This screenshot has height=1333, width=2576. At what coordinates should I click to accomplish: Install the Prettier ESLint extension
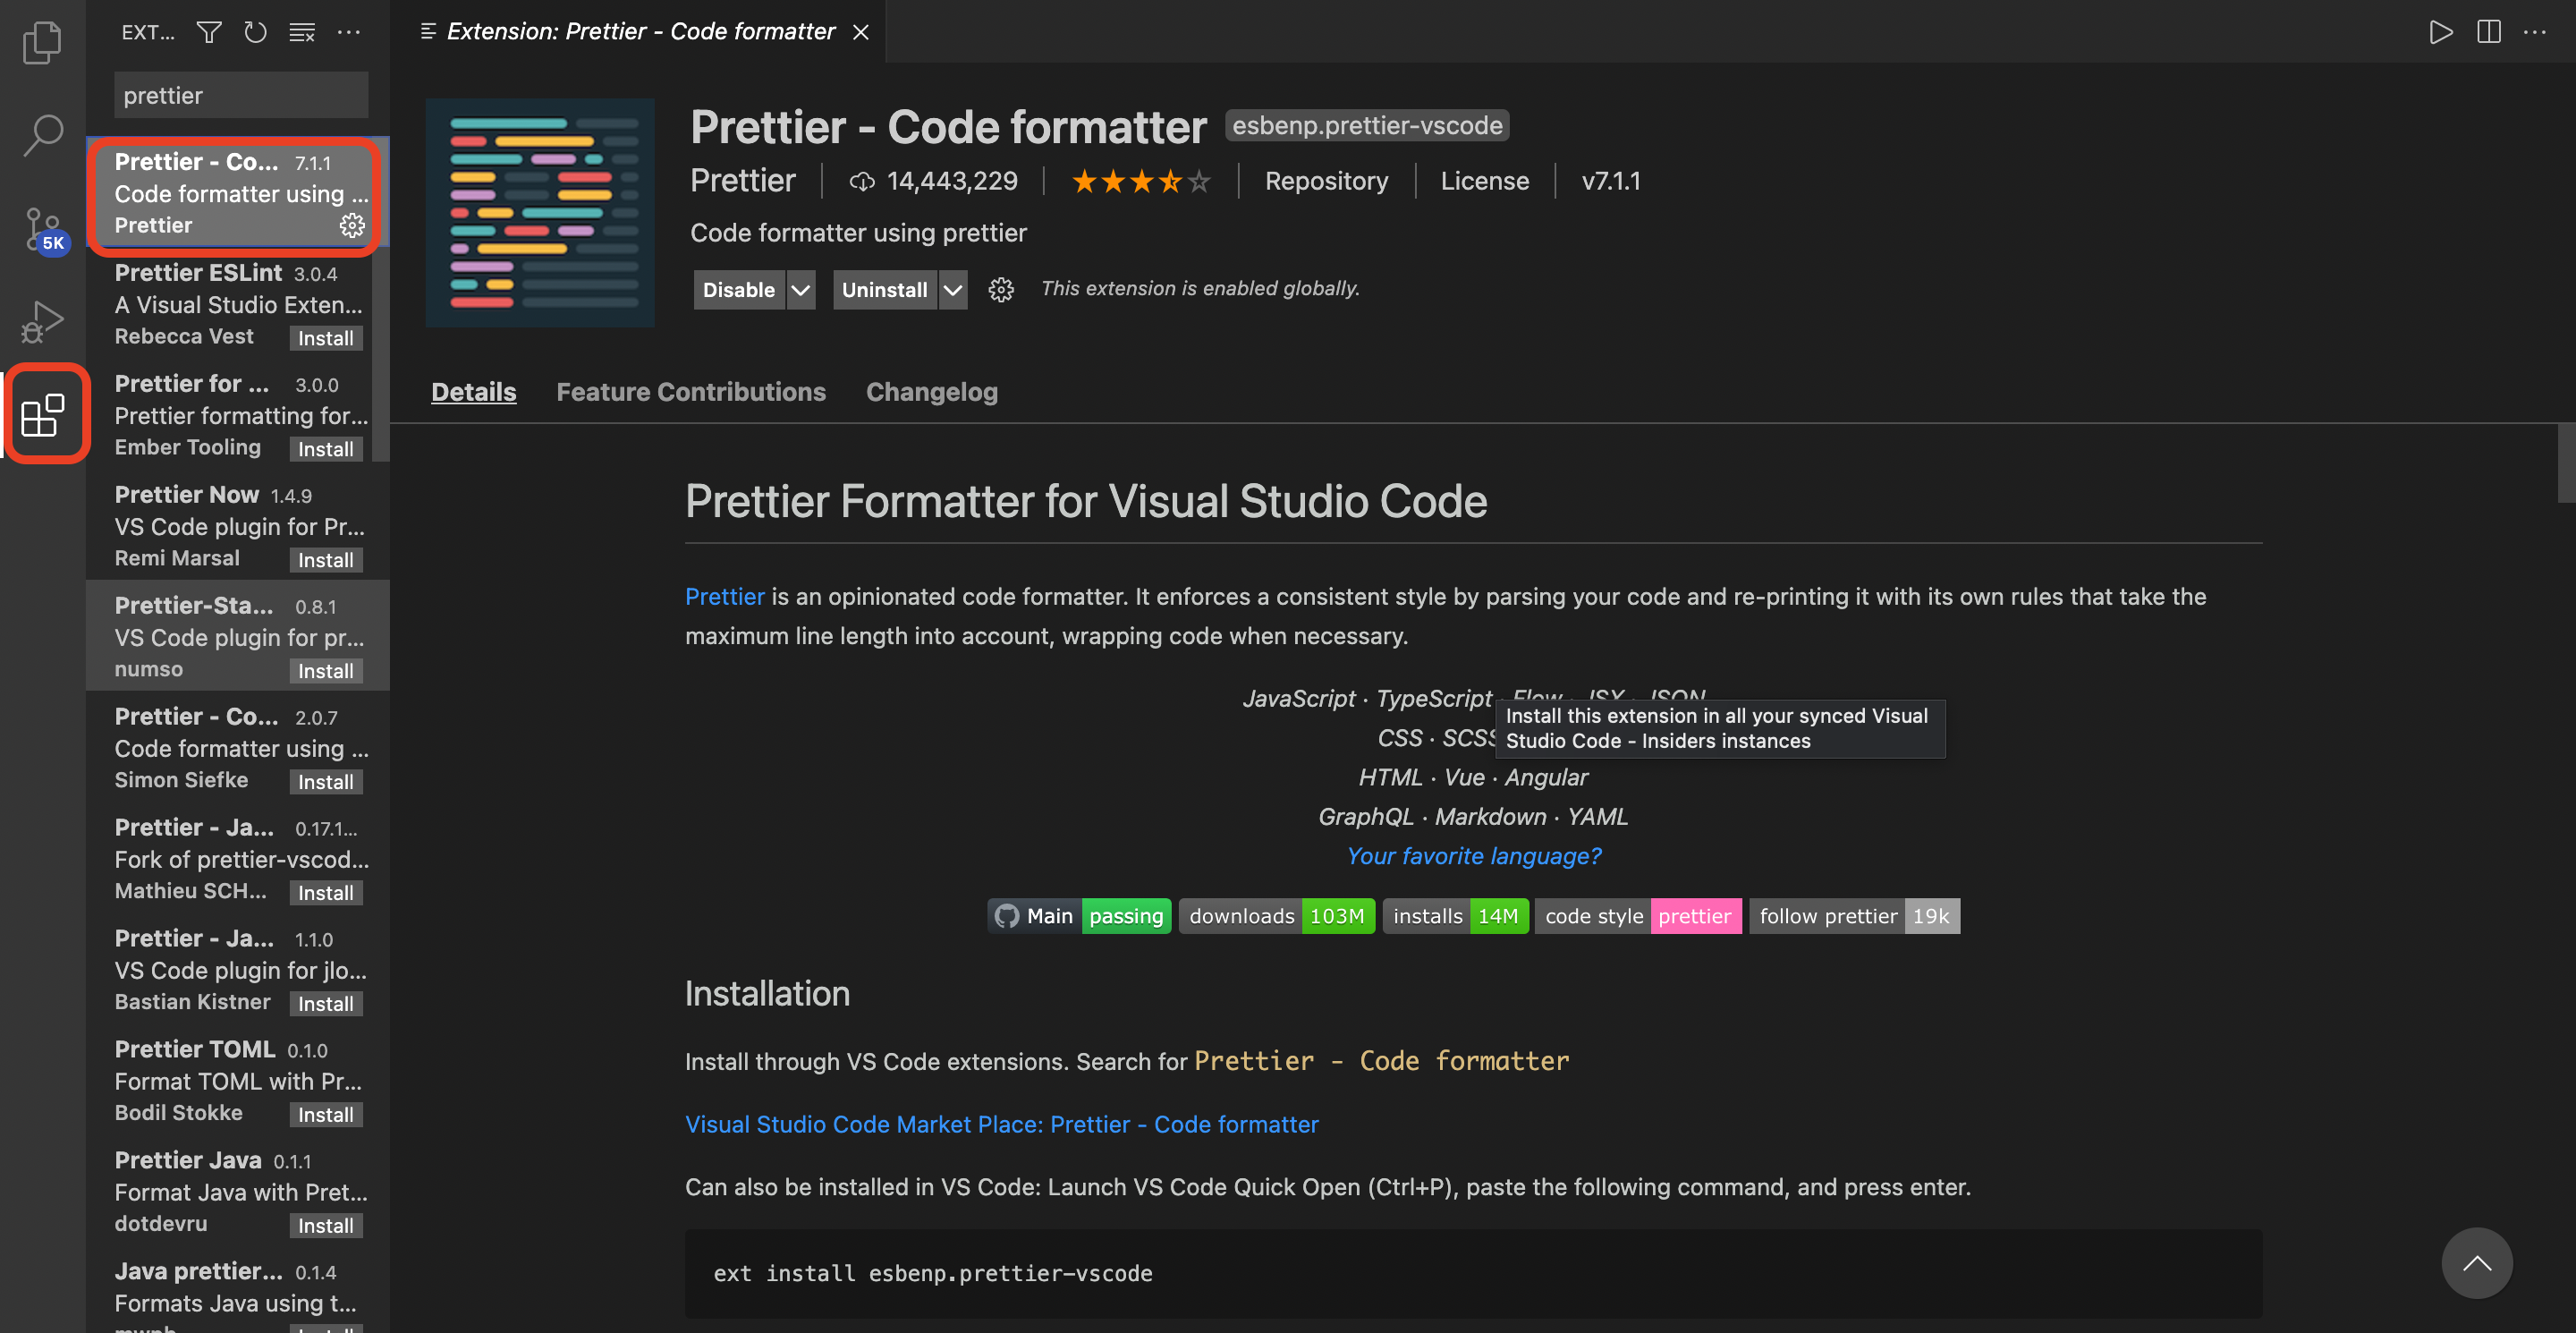(325, 338)
